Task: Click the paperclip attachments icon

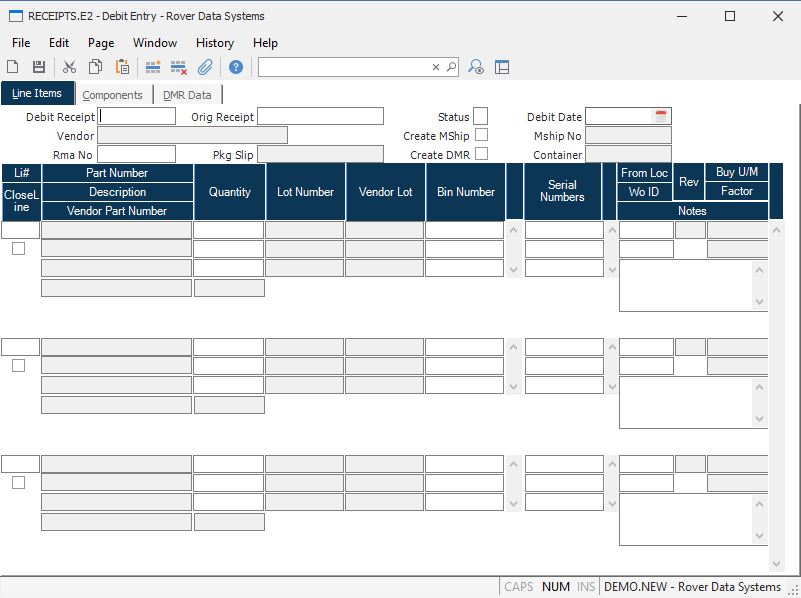Action: [205, 67]
